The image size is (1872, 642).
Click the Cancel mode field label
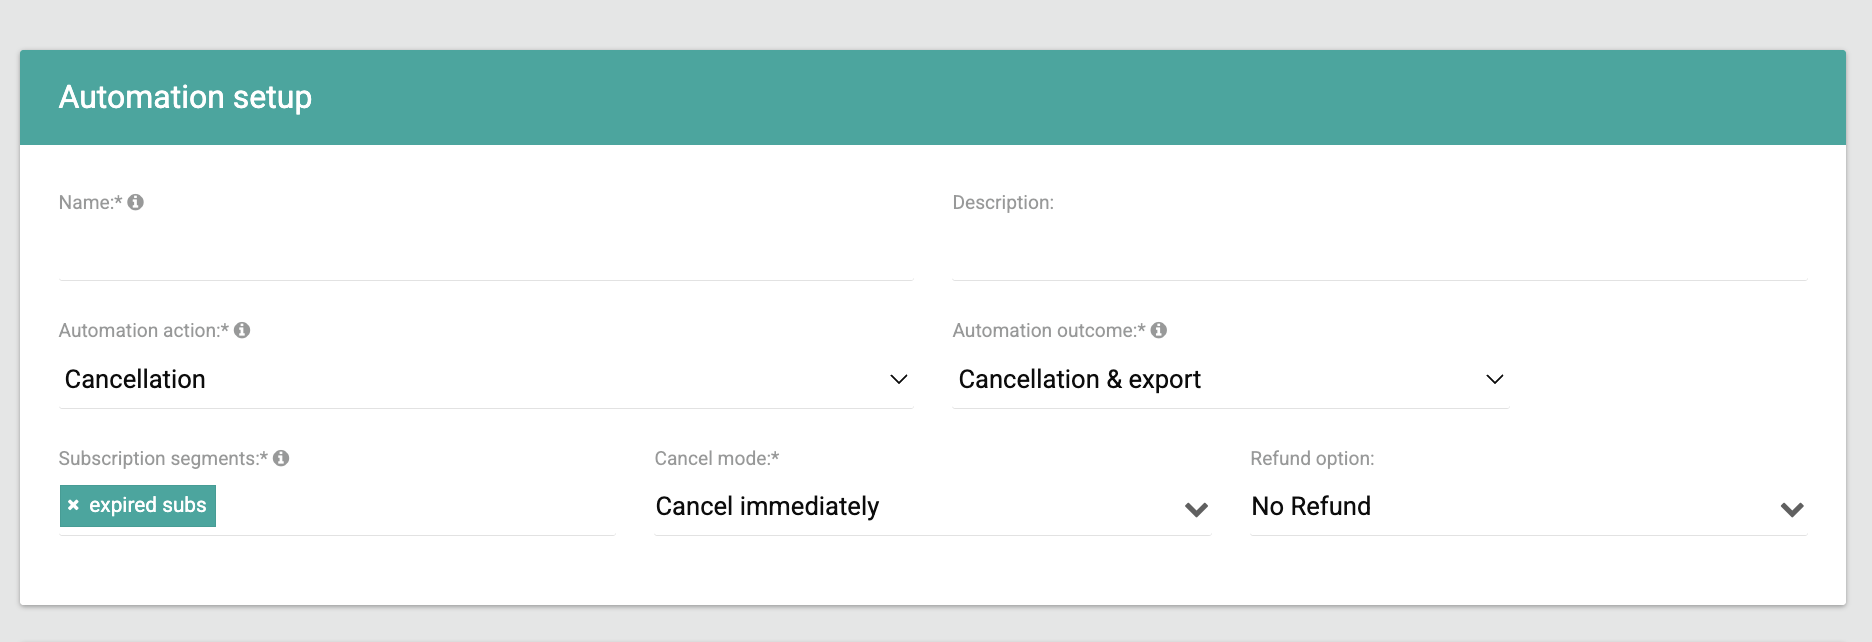pyautogui.click(x=717, y=458)
